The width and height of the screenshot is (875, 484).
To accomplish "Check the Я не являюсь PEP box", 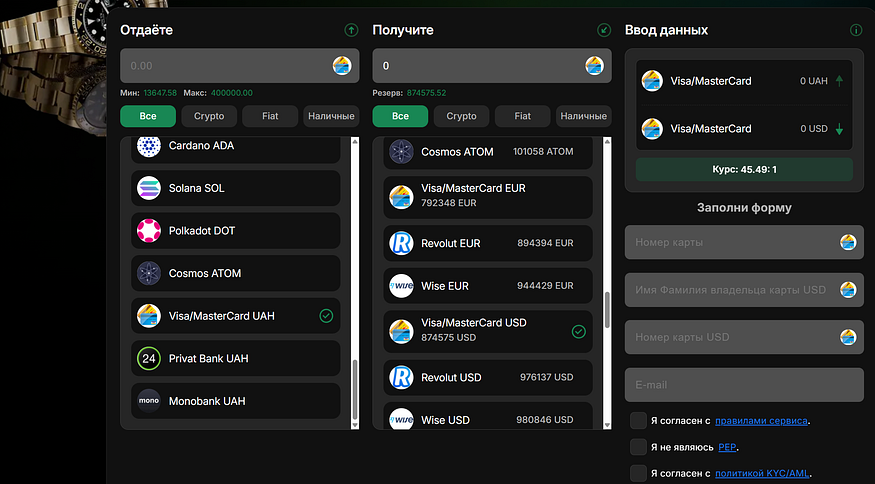I will coord(638,447).
